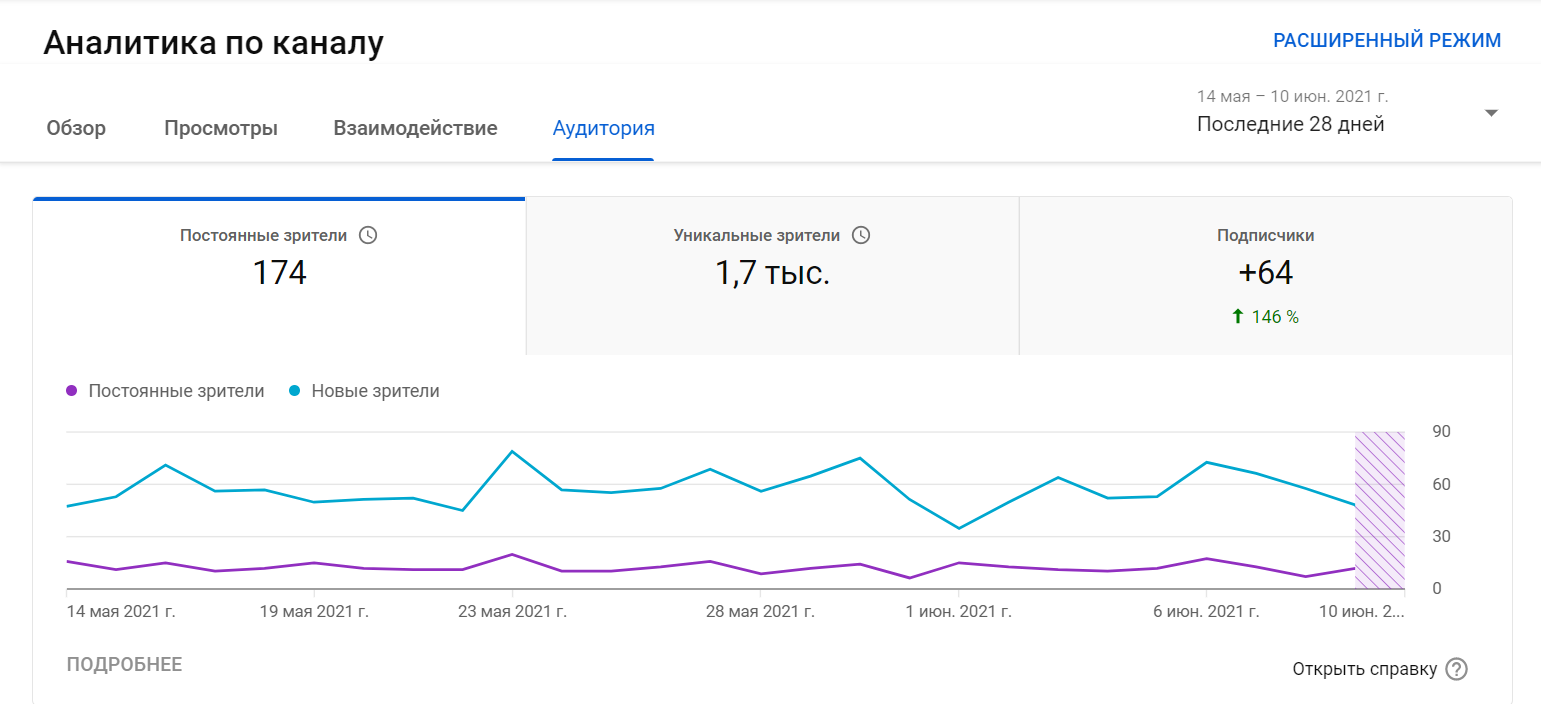Screen dimensions: 1541x704
Task: Open the Последние 28 дней period selector
Action: [1290, 125]
